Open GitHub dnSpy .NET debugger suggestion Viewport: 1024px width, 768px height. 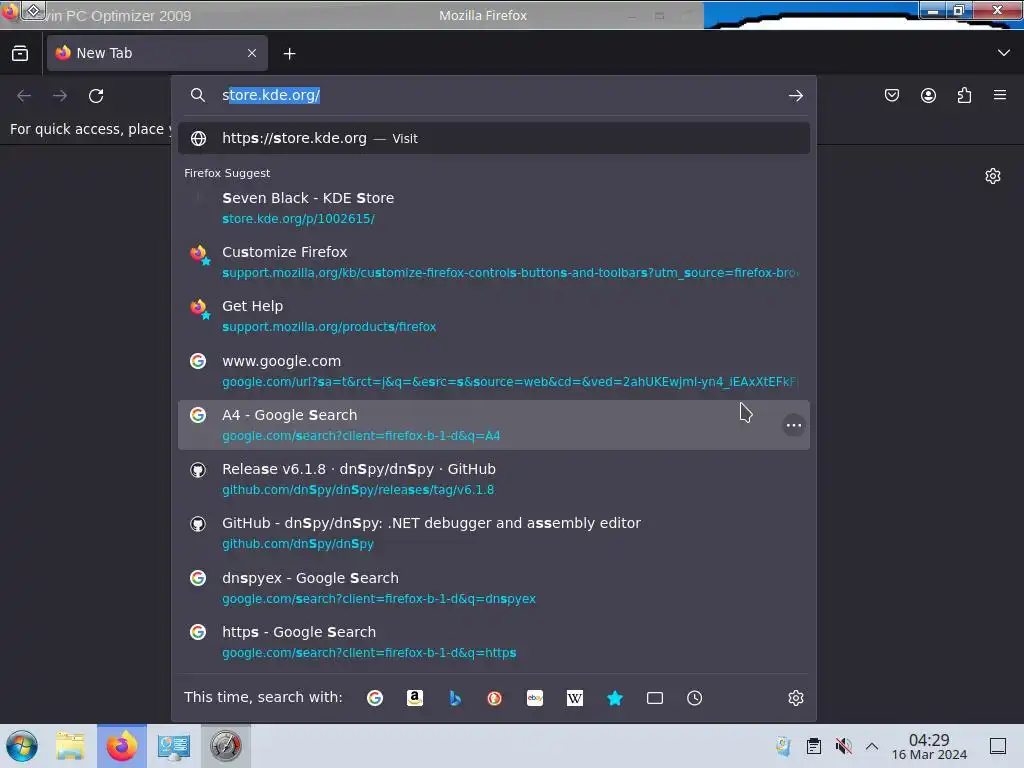tap(494, 533)
